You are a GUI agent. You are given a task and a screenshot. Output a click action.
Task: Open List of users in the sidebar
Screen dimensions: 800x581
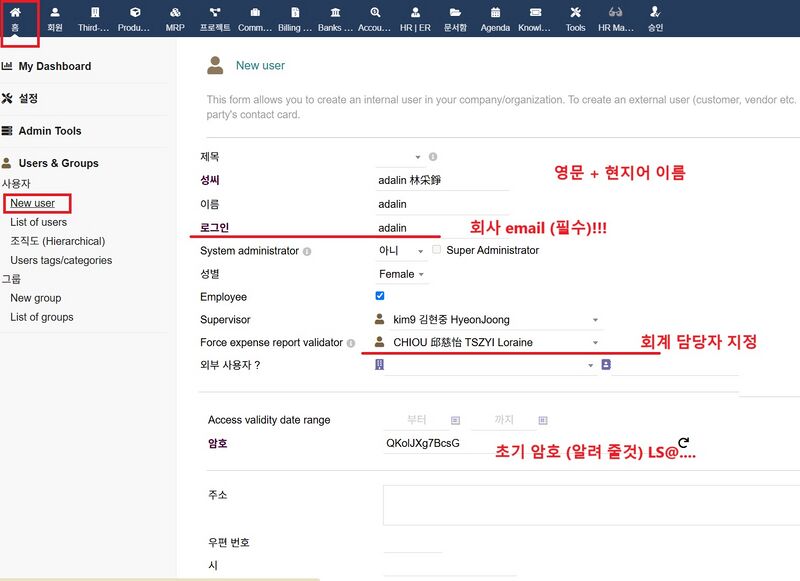pos(38,222)
